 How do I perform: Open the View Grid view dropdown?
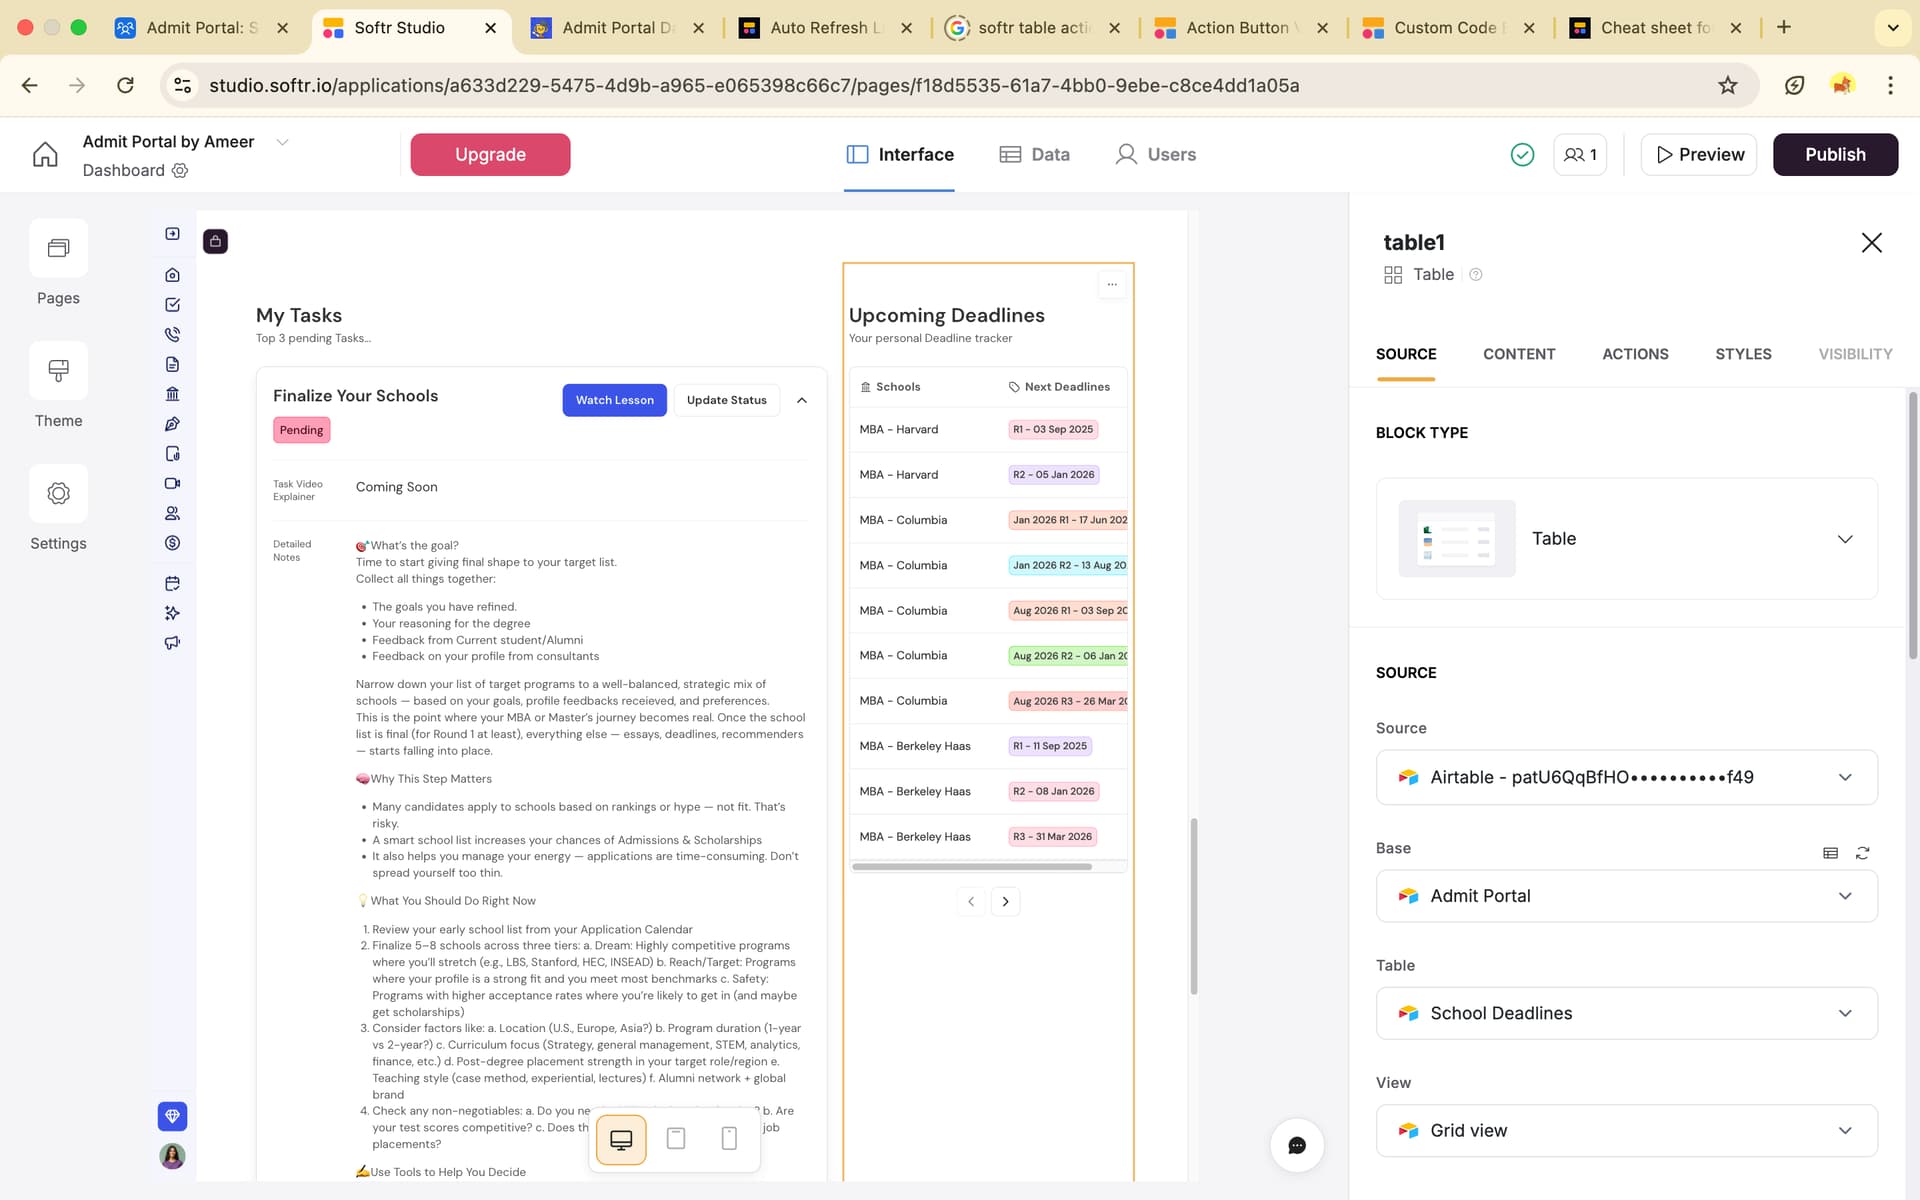(1626, 1131)
